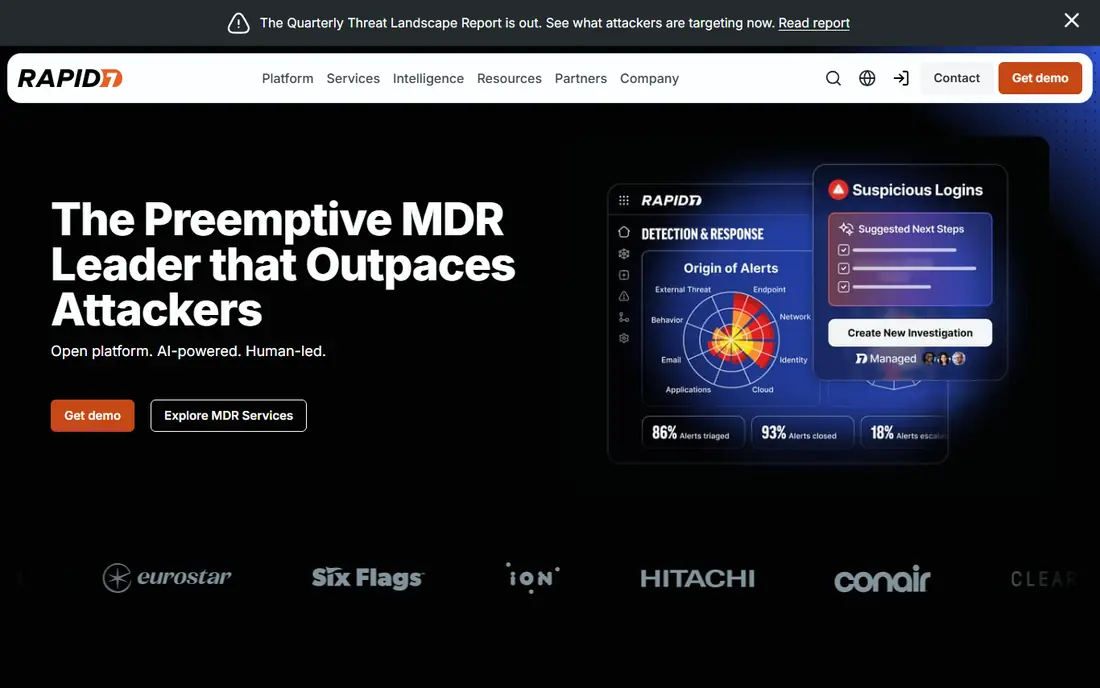Click the sign-in arrow icon

click(901, 78)
